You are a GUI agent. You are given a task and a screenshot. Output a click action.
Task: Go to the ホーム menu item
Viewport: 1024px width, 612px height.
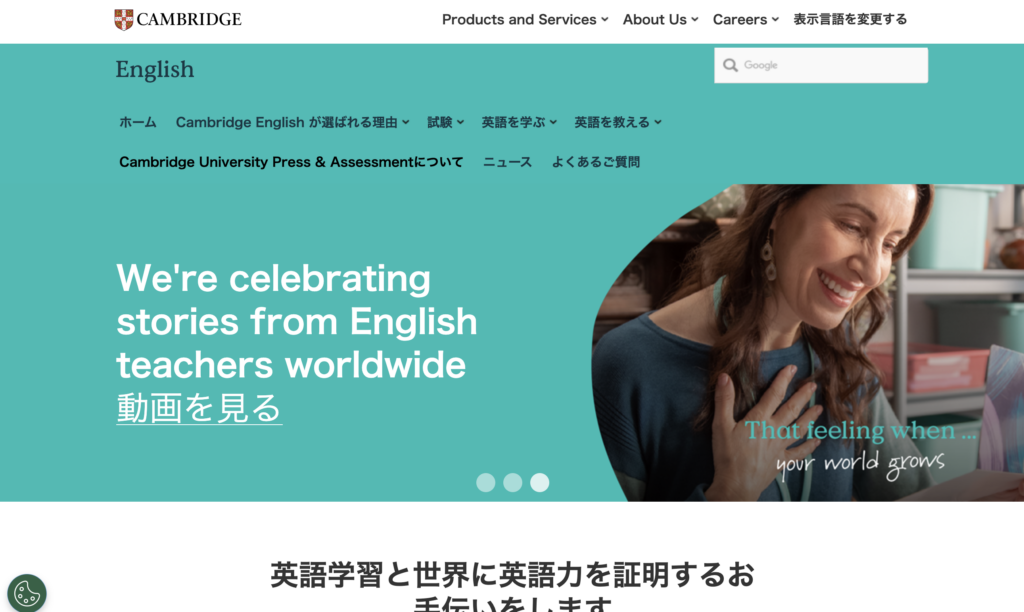pos(138,122)
